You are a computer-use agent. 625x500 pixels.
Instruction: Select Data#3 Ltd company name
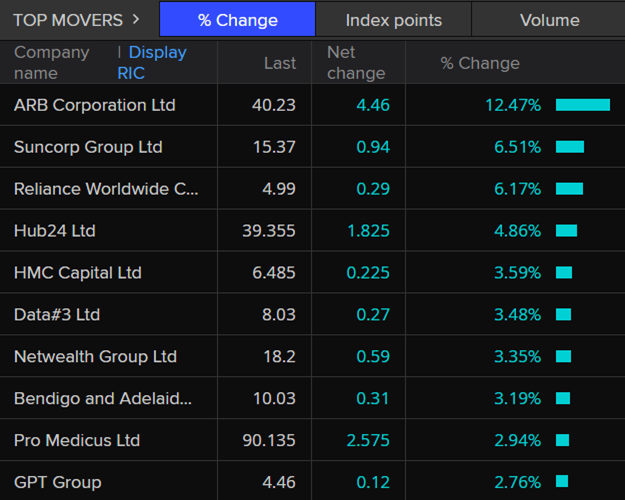click(x=57, y=315)
